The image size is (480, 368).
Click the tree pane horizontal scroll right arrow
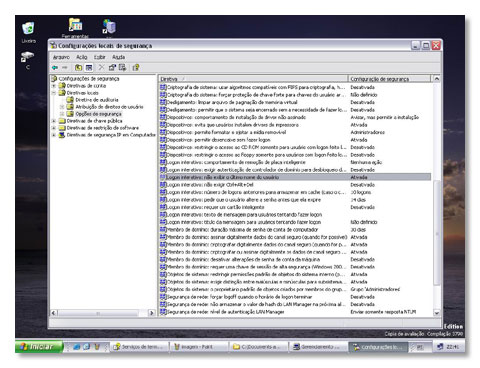tap(152, 313)
